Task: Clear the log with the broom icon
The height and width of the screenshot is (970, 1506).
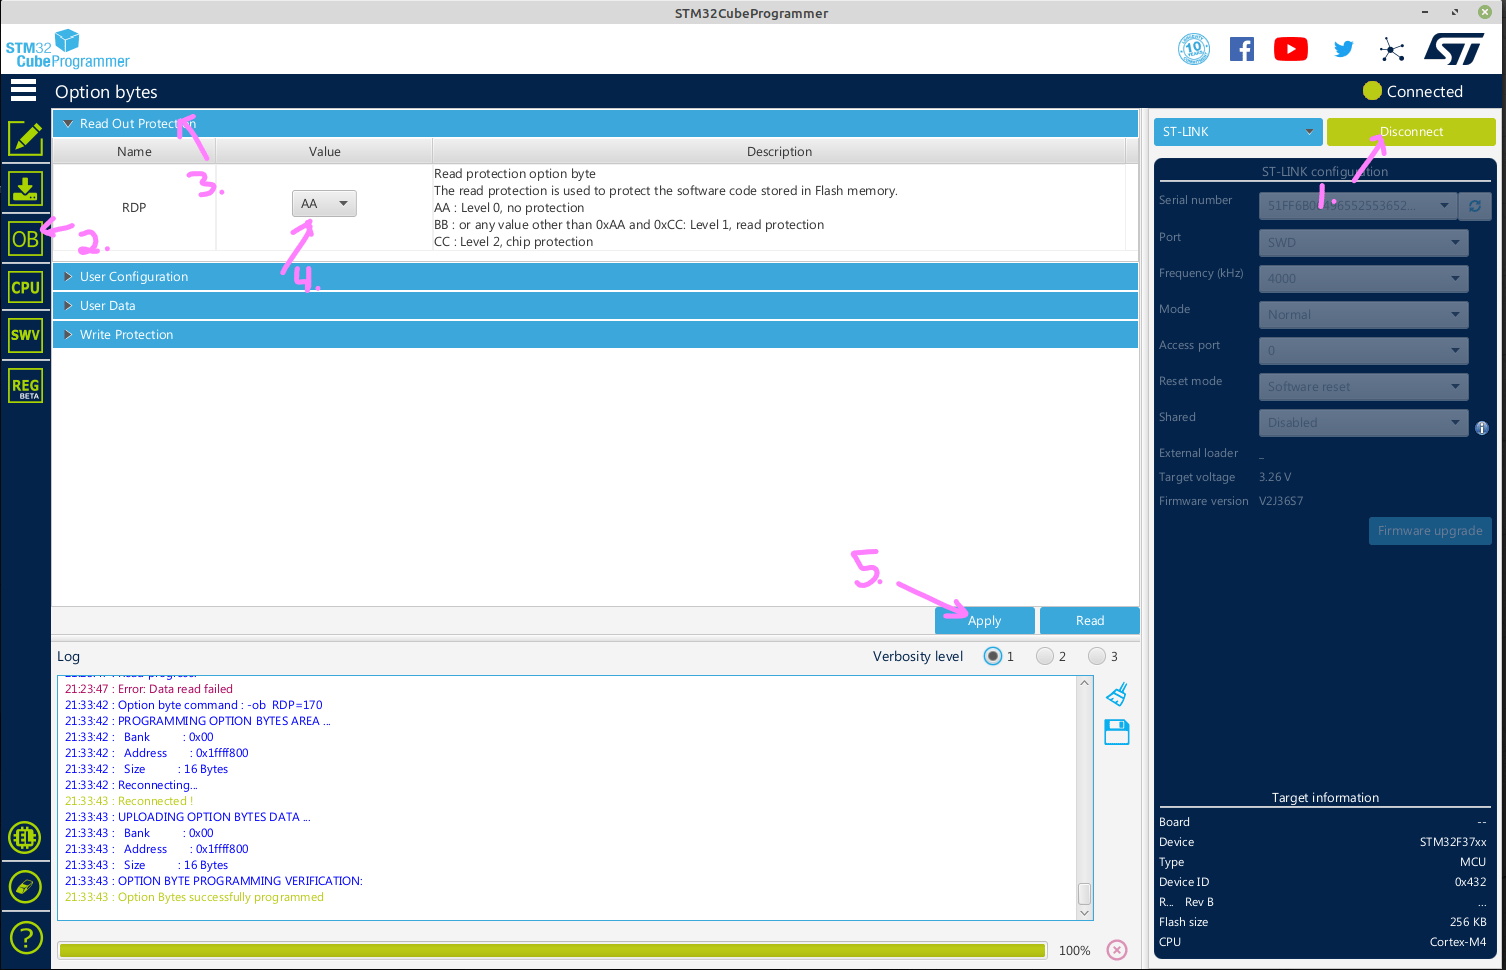Action: point(1117,694)
